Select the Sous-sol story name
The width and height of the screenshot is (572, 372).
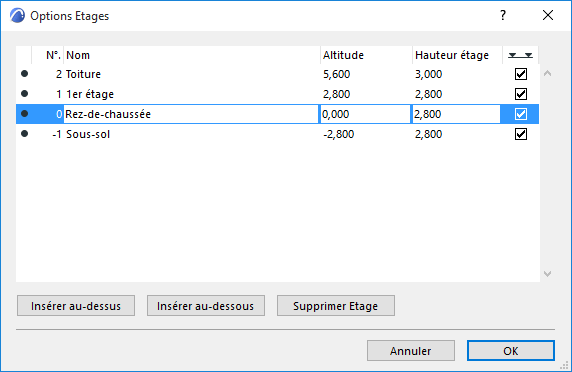tap(88, 134)
